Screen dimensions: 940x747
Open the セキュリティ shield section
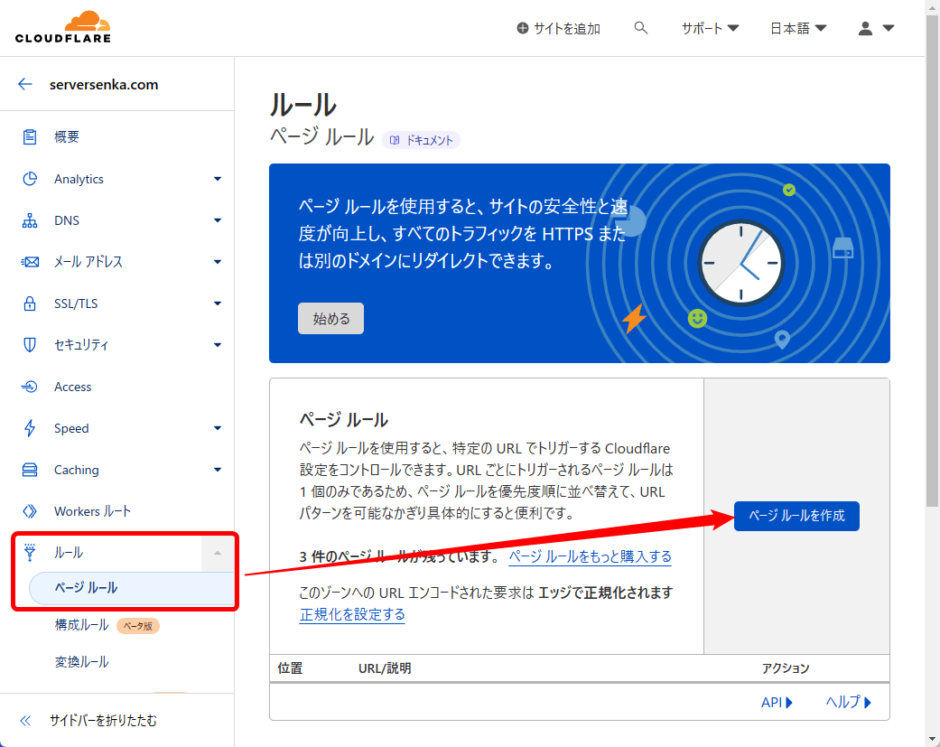[x=78, y=345]
